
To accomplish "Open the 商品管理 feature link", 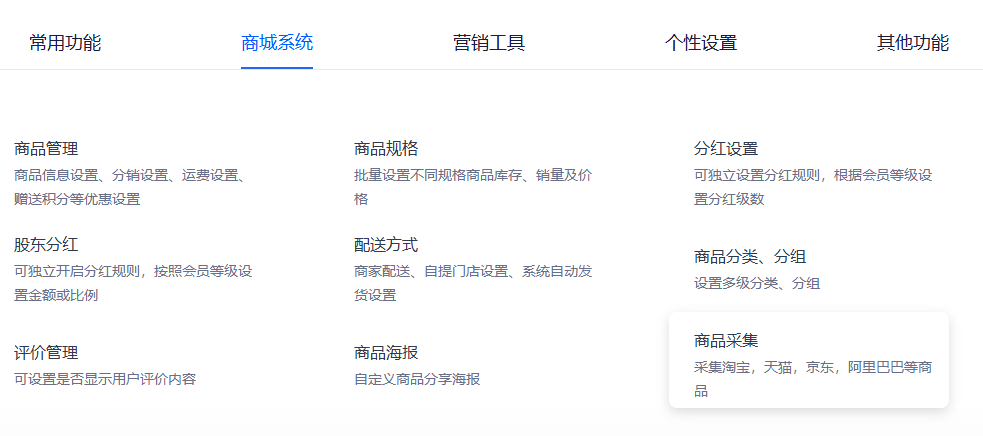I will pyautogui.click(x=46, y=149).
